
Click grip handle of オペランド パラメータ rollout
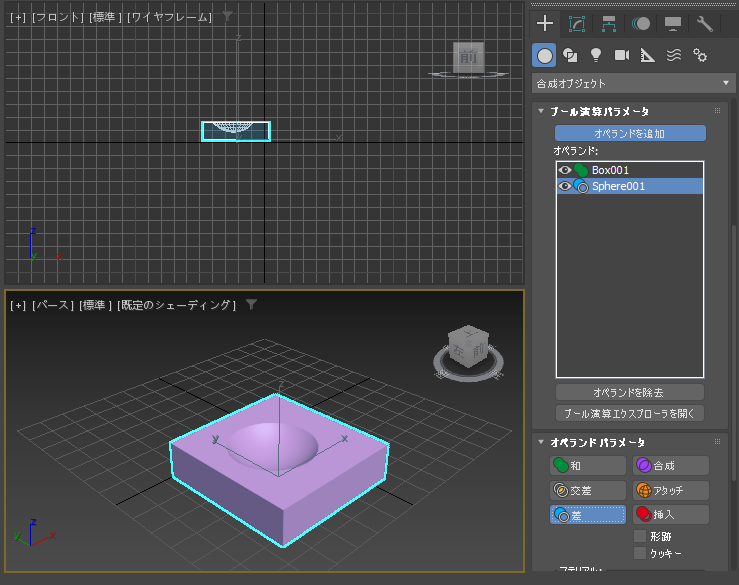(717, 442)
